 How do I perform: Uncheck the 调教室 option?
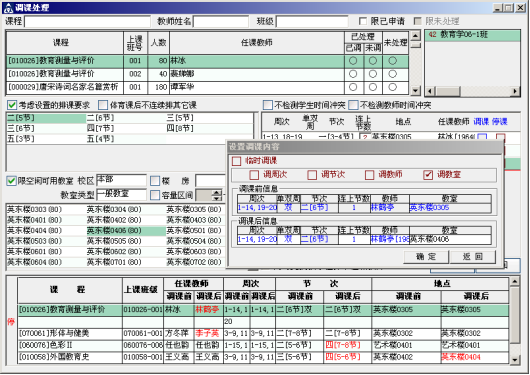428,175
